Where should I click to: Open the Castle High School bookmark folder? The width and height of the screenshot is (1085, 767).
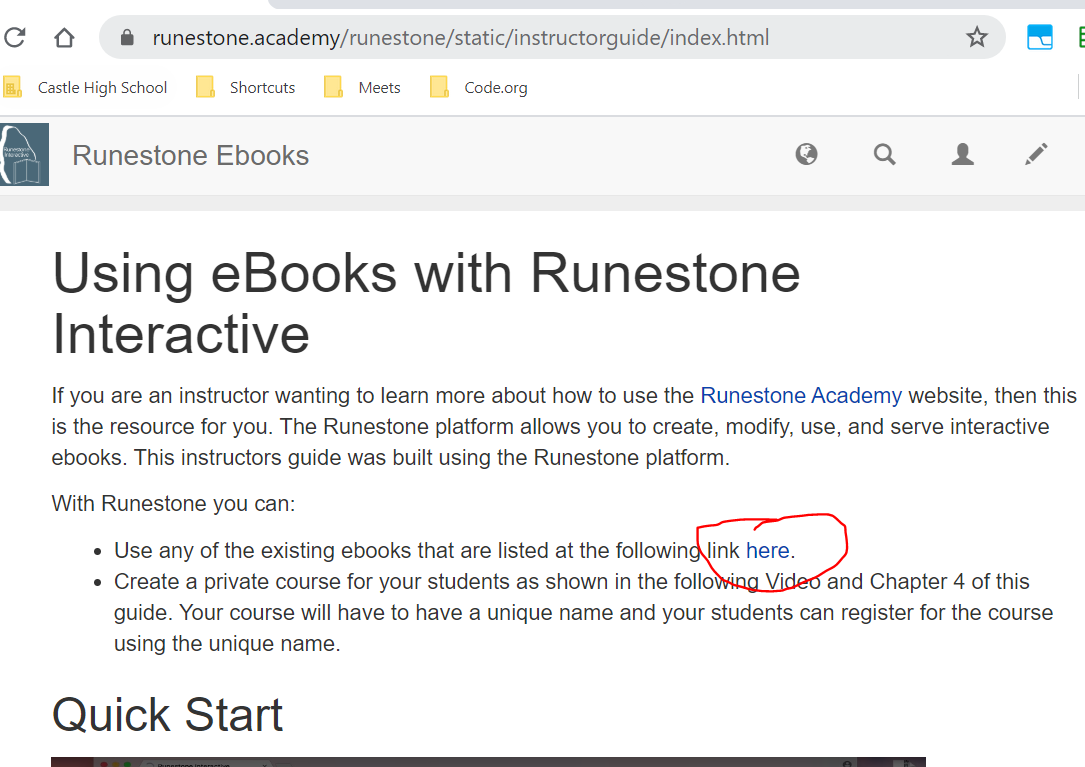(86, 88)
